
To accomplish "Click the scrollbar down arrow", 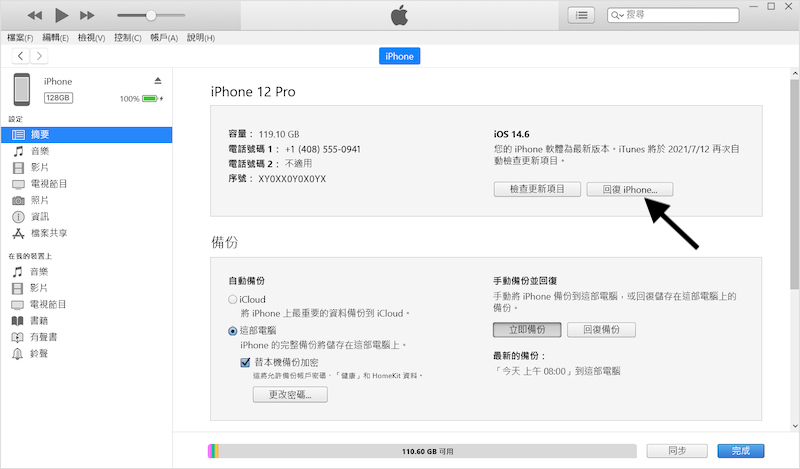I will (x=795, y=426).
